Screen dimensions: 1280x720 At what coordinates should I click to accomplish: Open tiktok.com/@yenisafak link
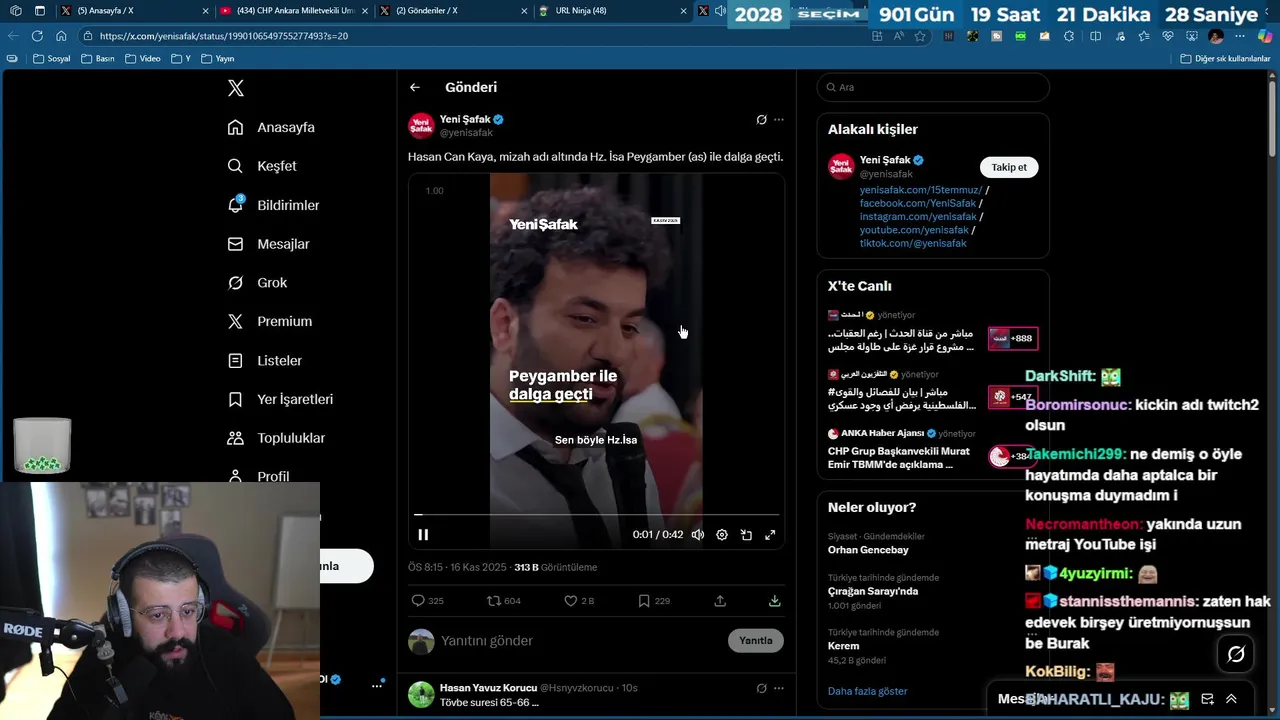tap(913, 243)
